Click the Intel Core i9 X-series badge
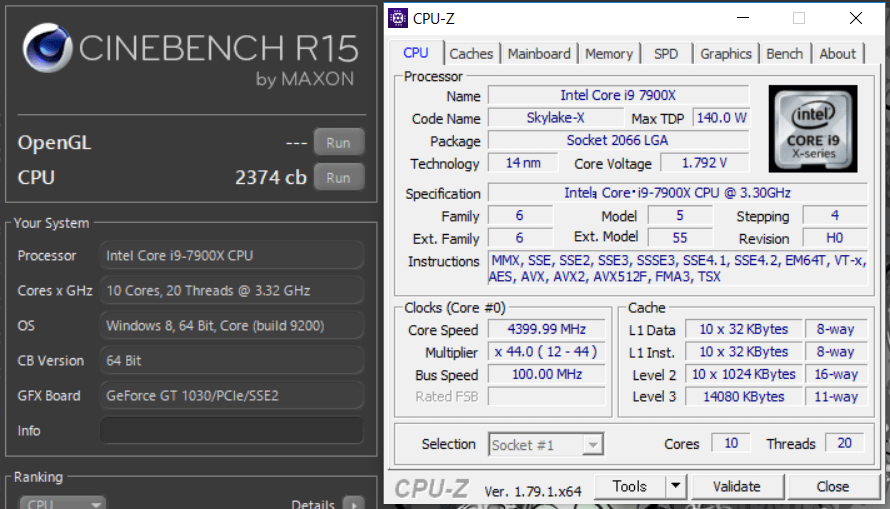The width and height of the screenshot is (890, 509). click(813, 129)
